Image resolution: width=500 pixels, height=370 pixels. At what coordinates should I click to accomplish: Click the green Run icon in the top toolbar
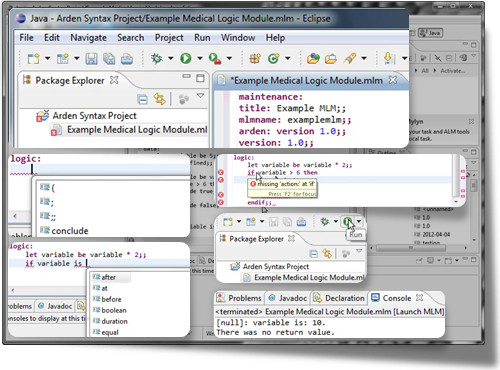(x=186, y=58)
